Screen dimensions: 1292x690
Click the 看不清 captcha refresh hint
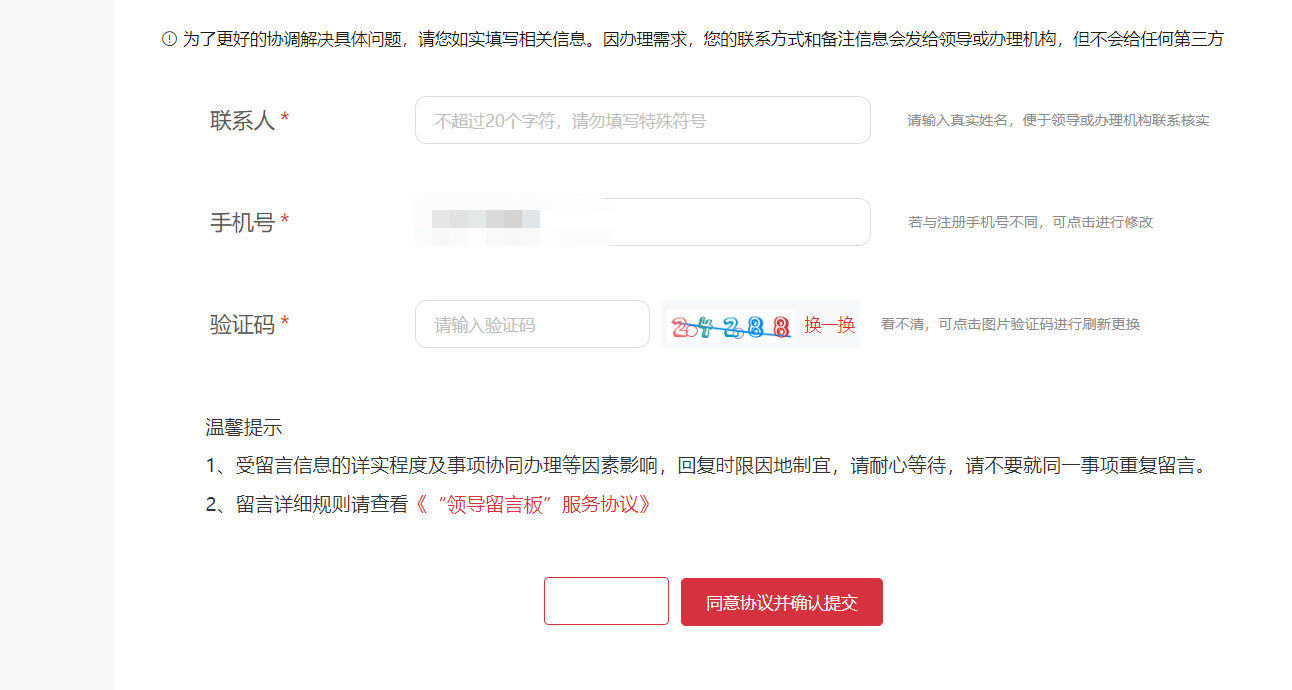[1010, 324]
